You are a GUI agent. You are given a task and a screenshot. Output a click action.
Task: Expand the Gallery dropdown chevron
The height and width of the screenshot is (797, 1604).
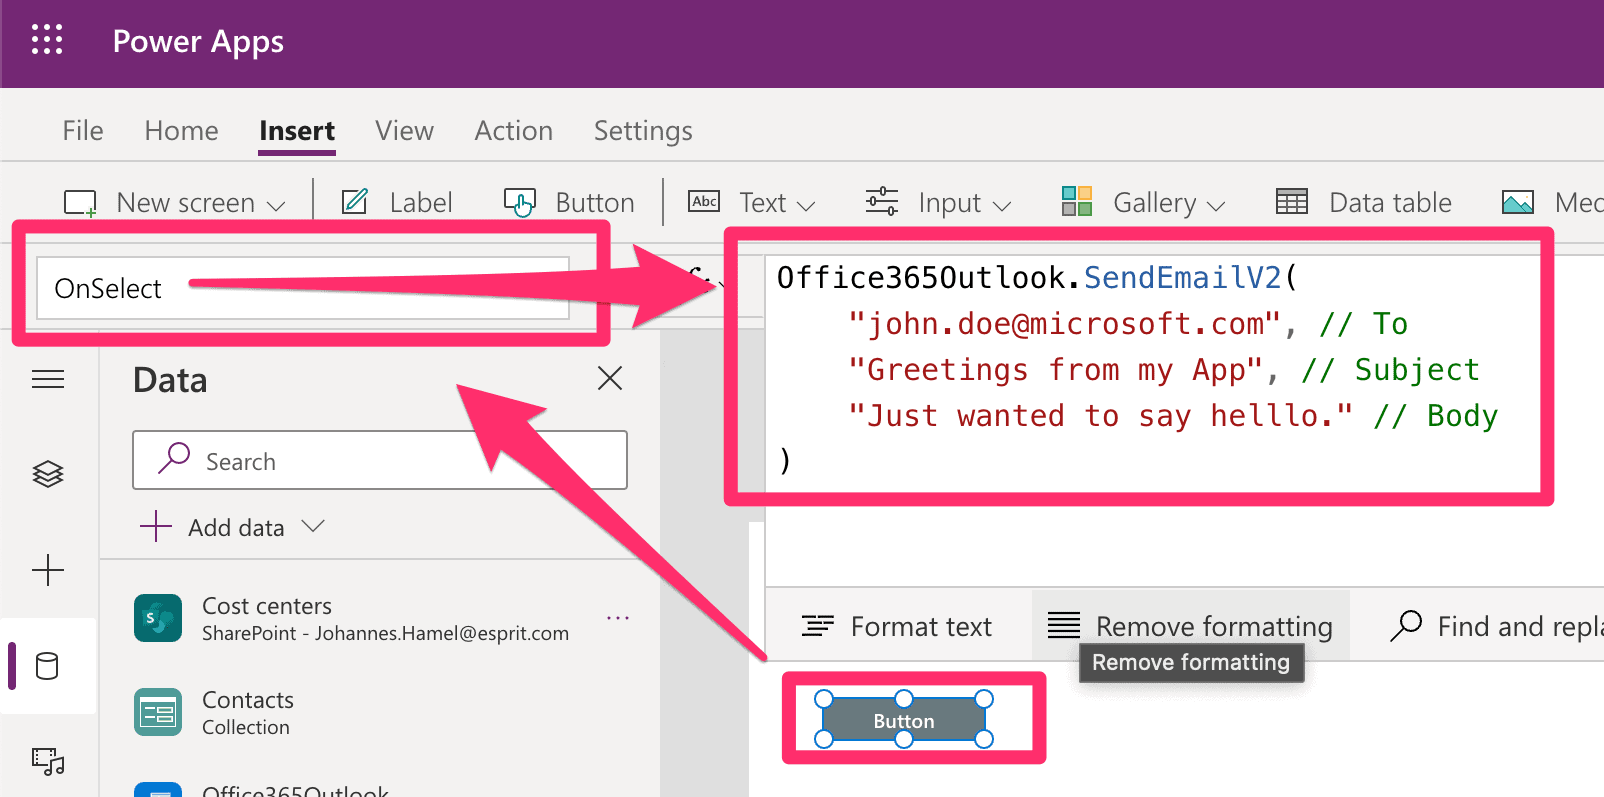tap(1216, 205)
